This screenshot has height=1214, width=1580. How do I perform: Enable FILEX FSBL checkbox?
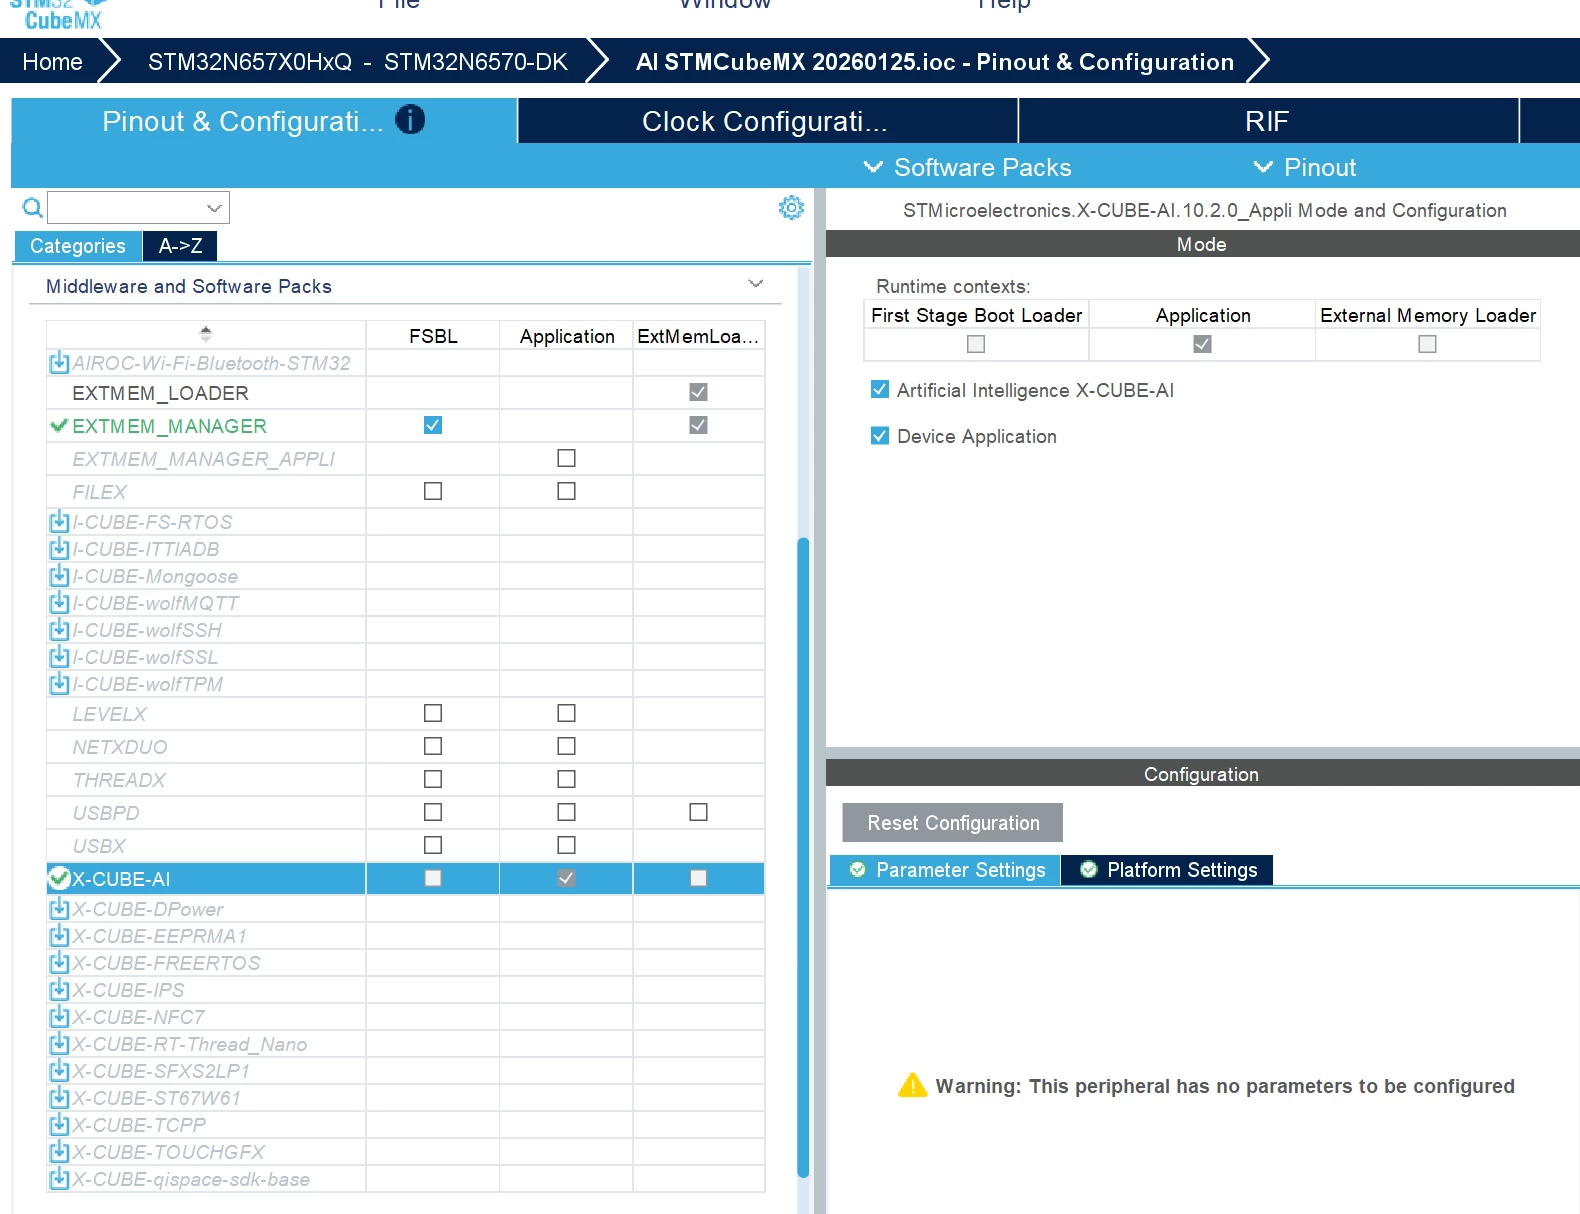(x=433, y=491)
